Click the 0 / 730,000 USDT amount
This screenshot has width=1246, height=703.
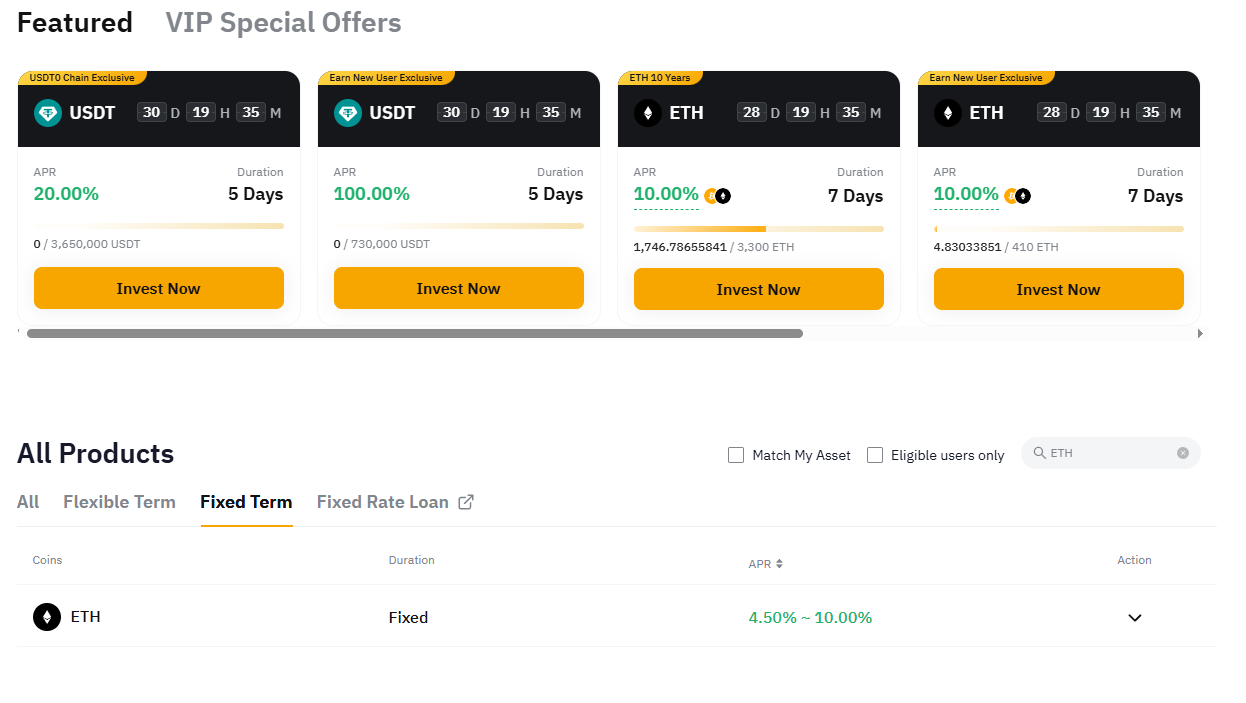tap(382, 244)
